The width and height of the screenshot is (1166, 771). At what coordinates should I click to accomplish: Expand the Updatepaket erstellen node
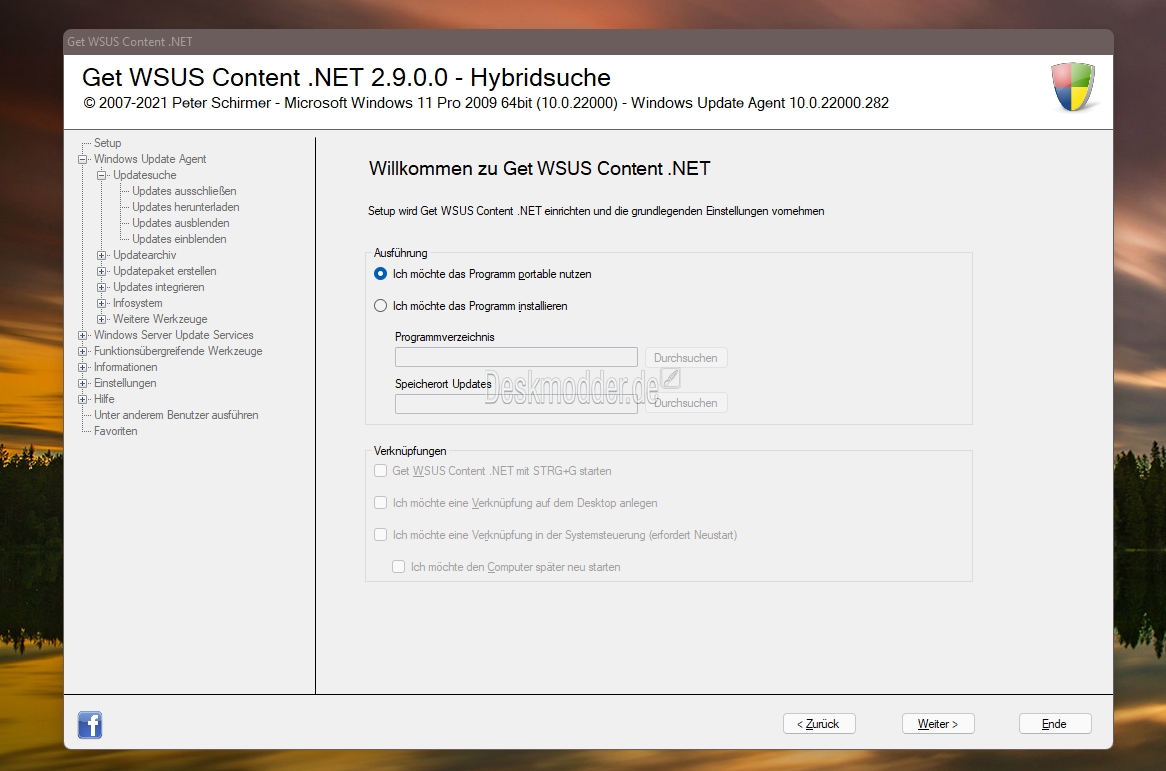102,271
